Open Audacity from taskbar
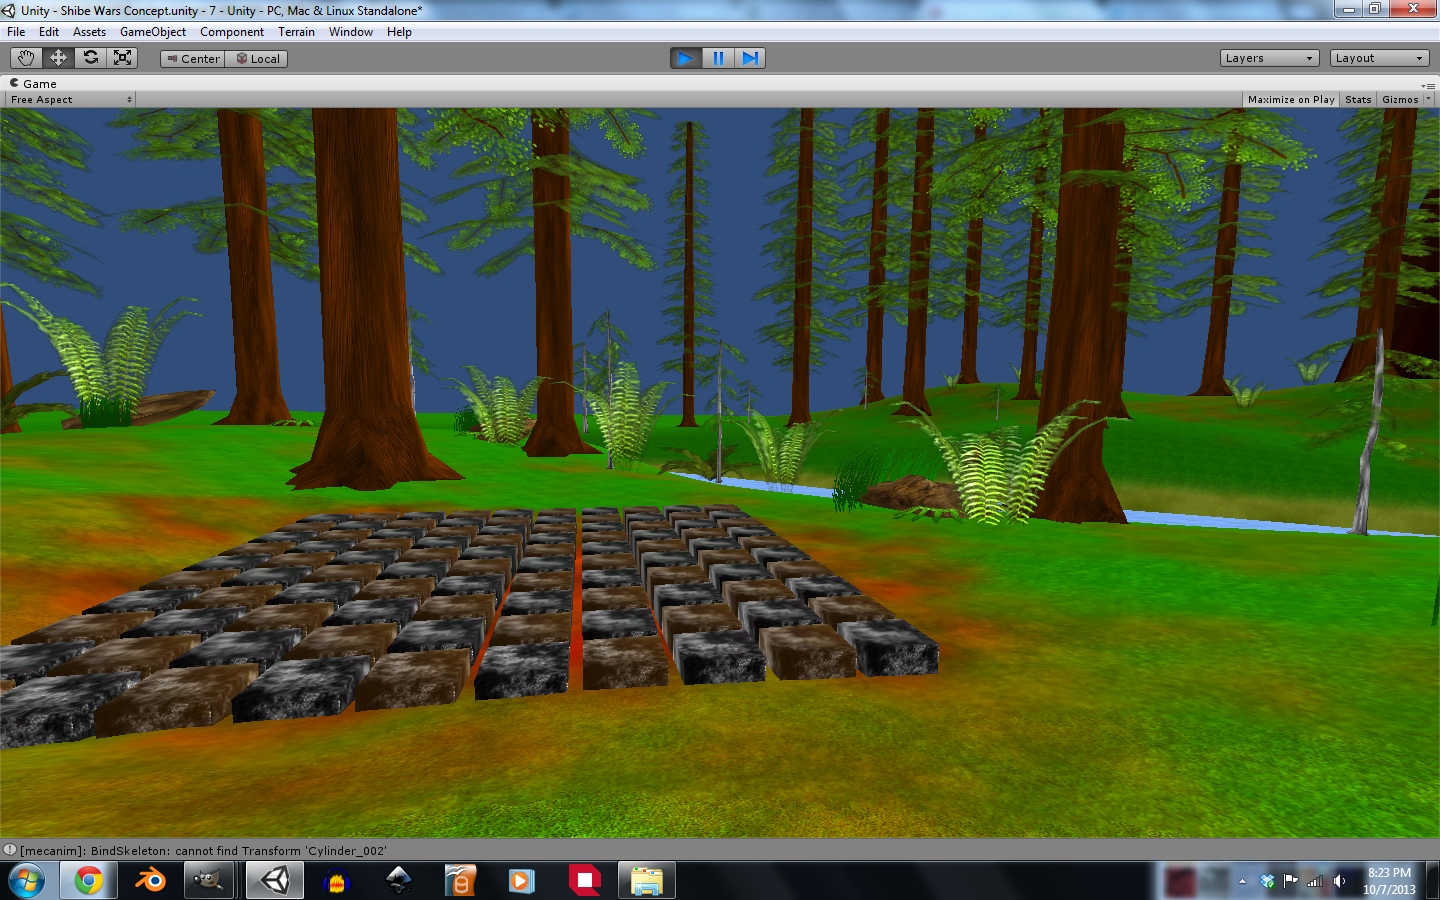Viewport: 1440px width, 900px height. (337, 881)
